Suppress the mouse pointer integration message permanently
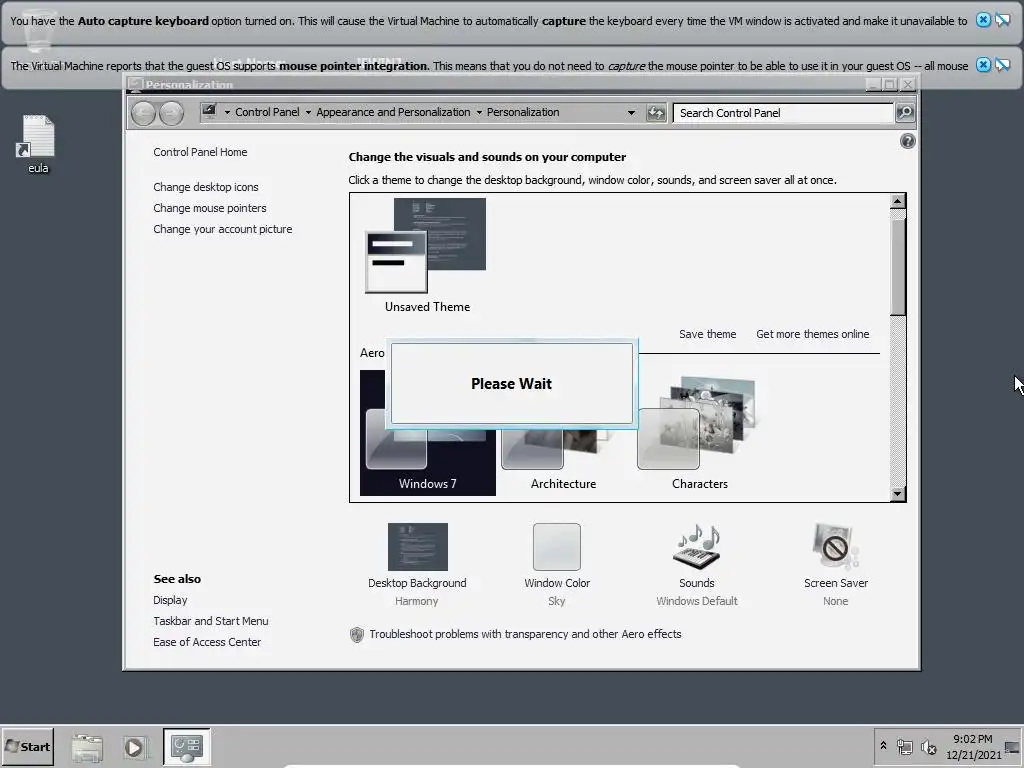The height and width of the screenshot is (768, 1024). [1002, 65]
